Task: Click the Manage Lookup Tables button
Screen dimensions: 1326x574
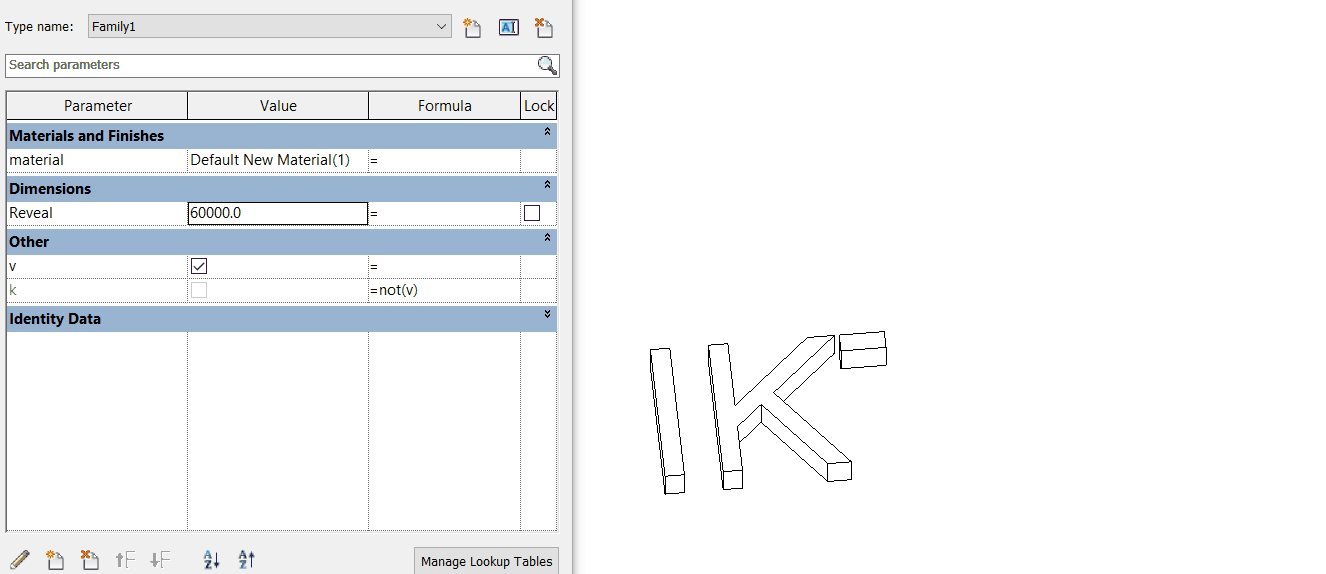Action: tap(486, 561)
